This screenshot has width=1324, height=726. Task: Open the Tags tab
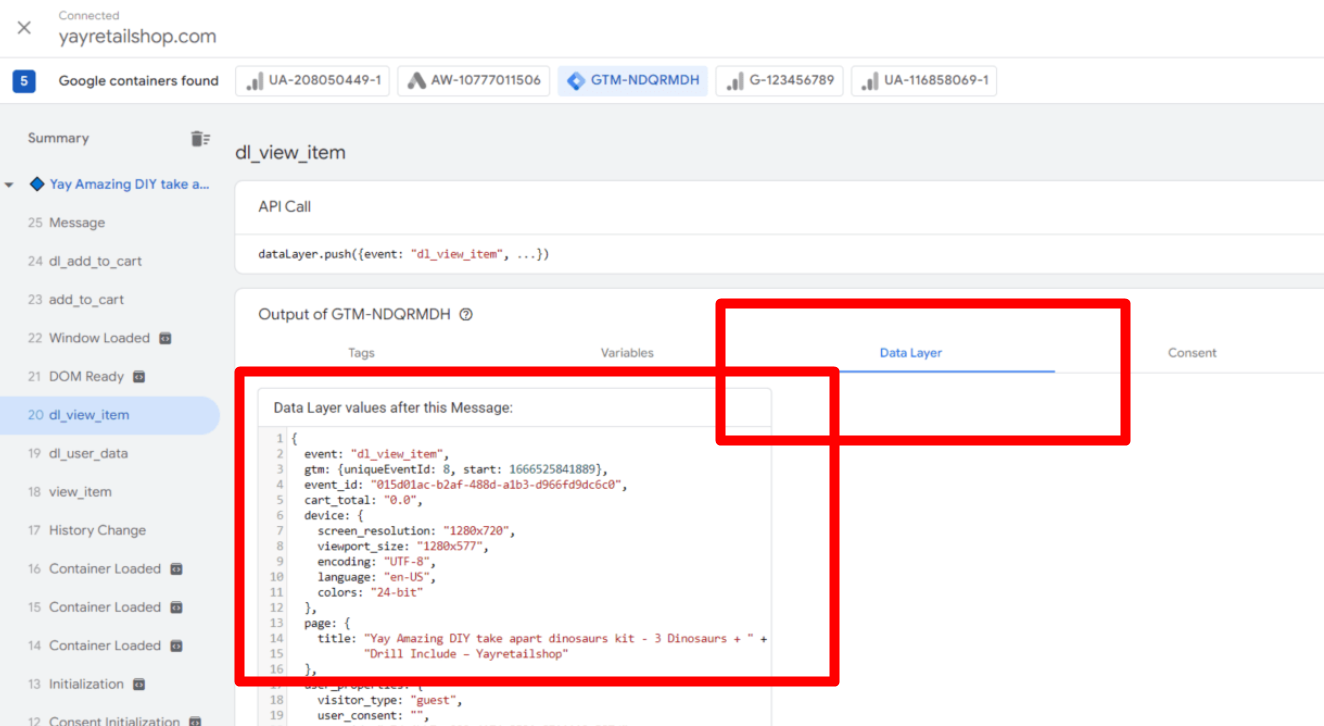pyautogui.click(x=361, y=353)
